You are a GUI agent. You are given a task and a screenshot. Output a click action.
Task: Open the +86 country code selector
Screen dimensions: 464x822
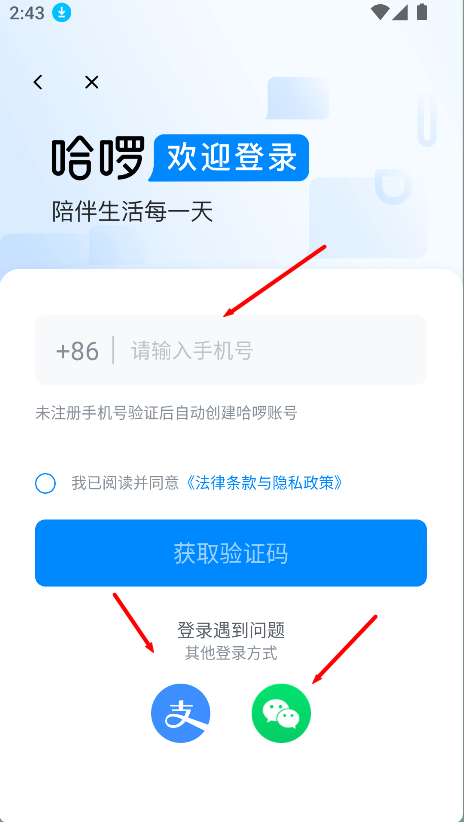(x=77, y=351)
